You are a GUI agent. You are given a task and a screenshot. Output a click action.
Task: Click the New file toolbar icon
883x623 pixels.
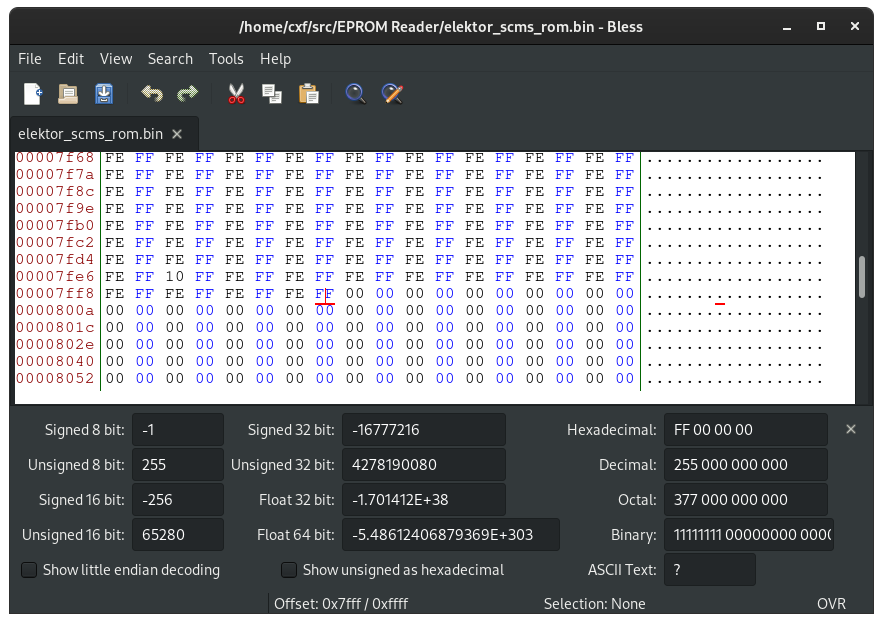tap(33, 94)
